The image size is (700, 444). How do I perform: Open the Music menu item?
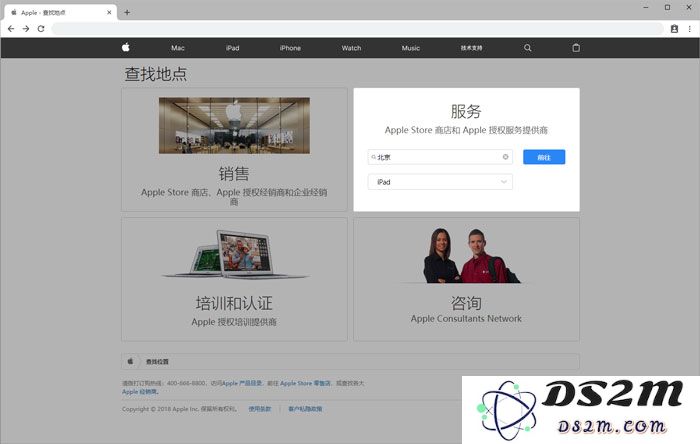[411, 48]
